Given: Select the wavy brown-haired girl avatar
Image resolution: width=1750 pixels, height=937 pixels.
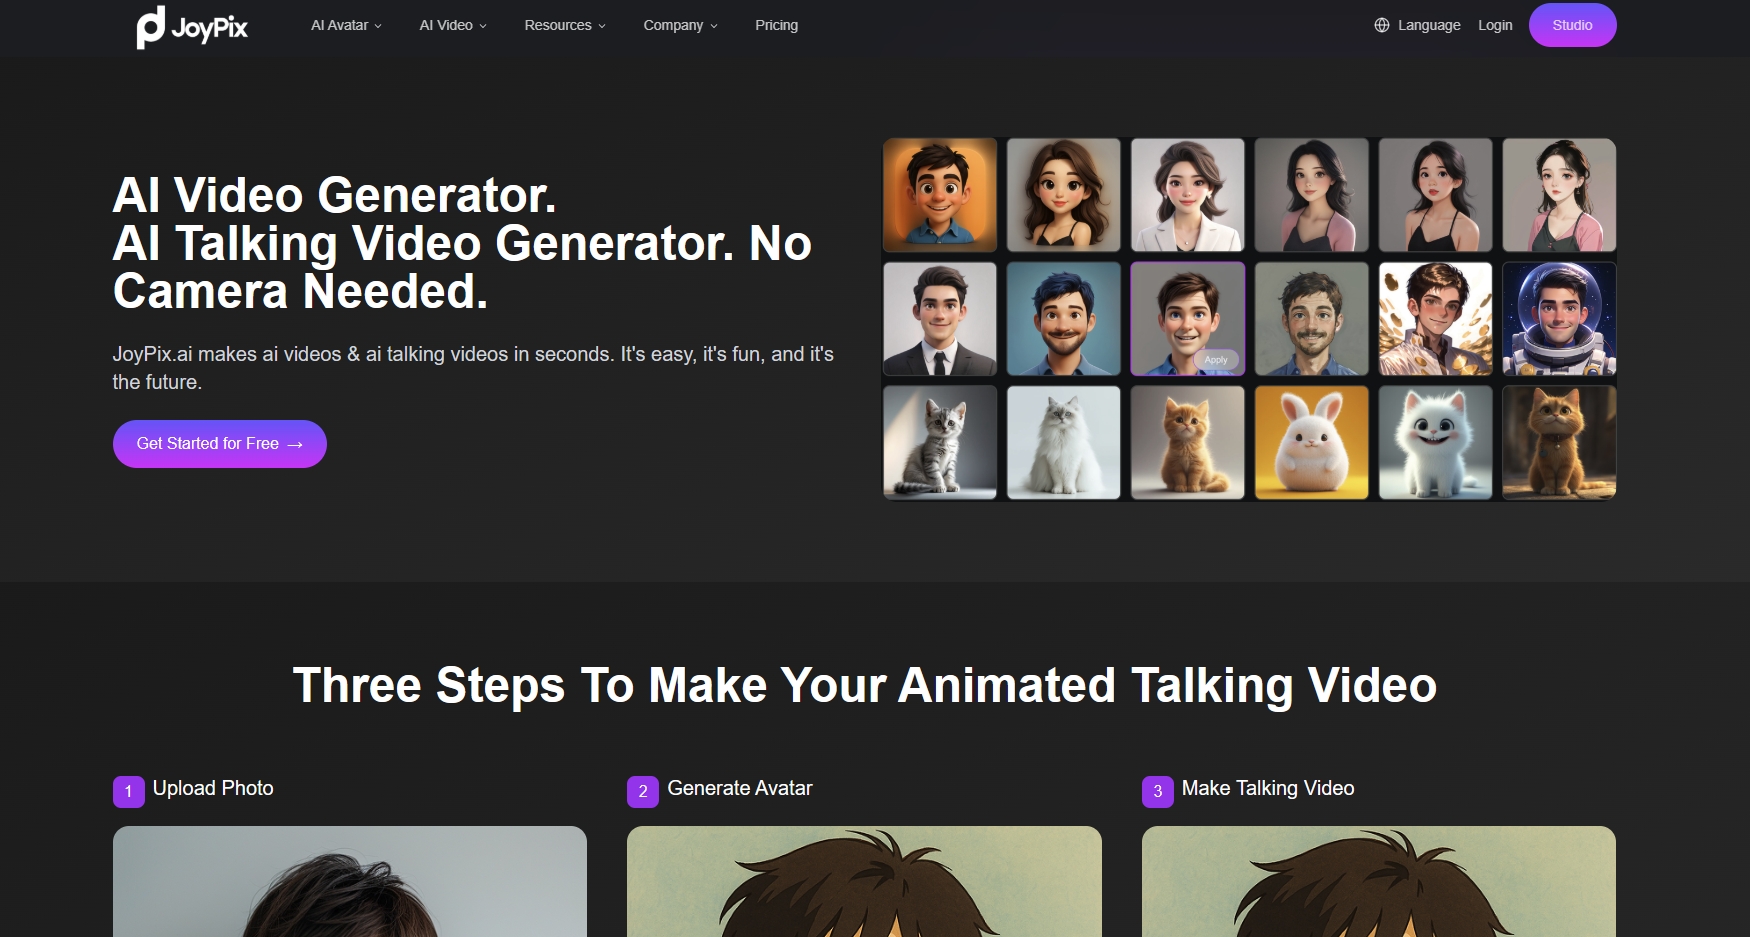Looking at the screenshot, I should click(1064, 195).
